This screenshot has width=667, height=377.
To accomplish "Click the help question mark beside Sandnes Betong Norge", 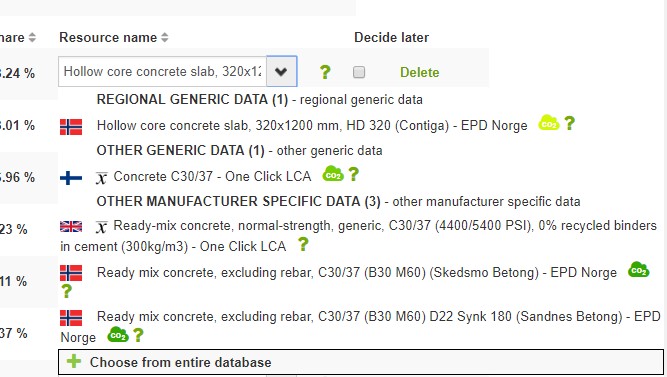I will (x=138, y=335).
